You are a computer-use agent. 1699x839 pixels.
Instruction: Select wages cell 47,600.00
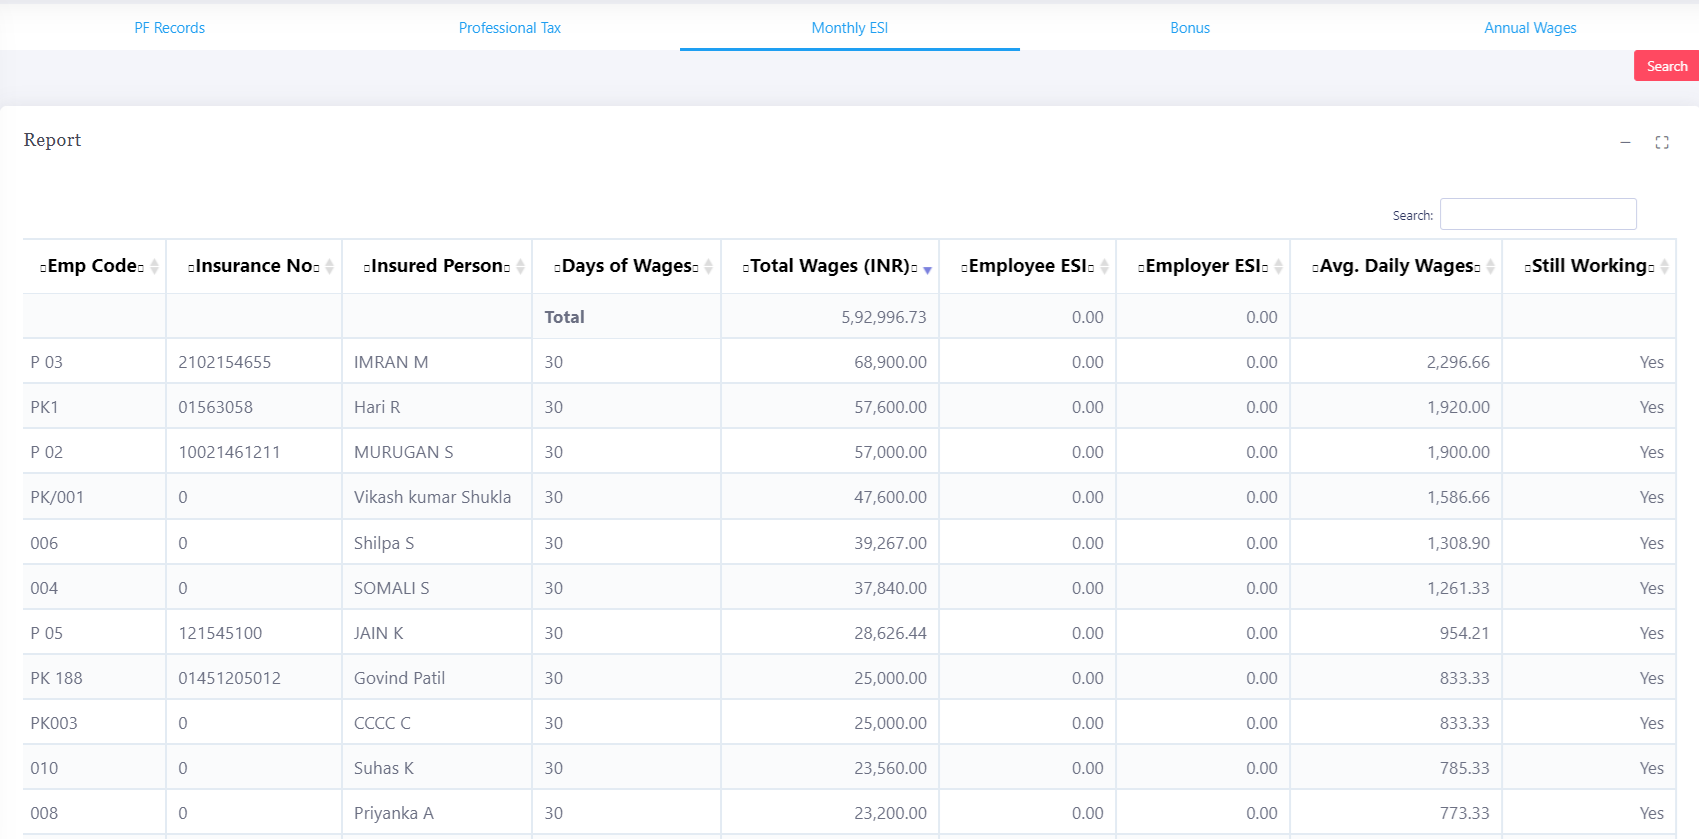[x=890, y=497]
